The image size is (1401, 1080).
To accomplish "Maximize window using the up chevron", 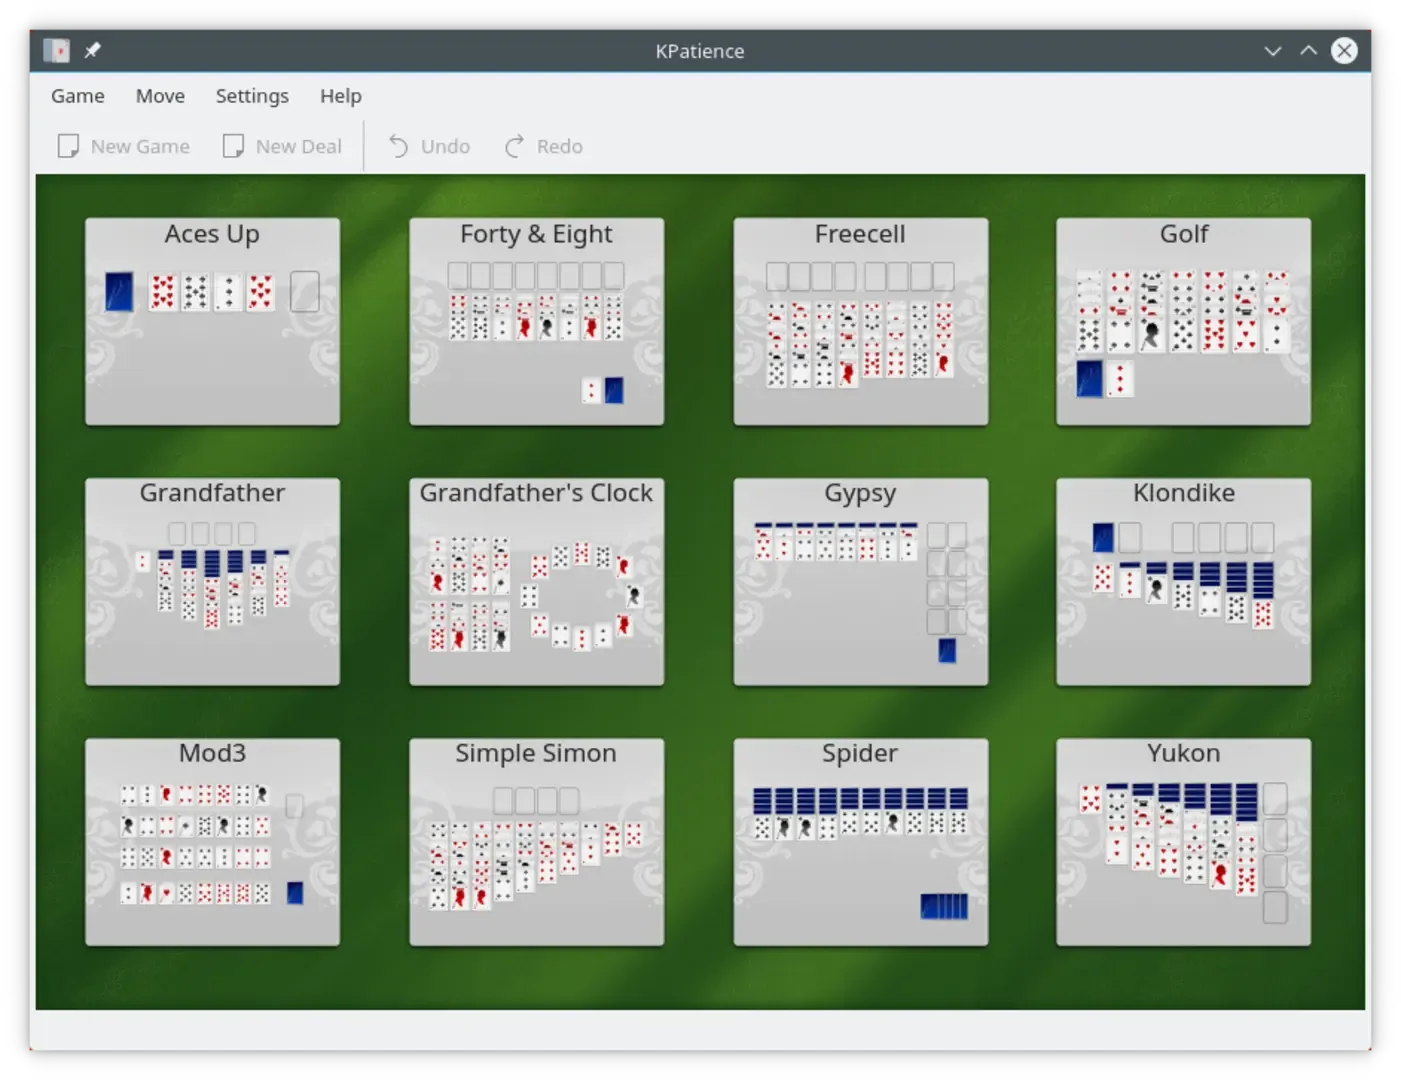I will coord(1308,51).
